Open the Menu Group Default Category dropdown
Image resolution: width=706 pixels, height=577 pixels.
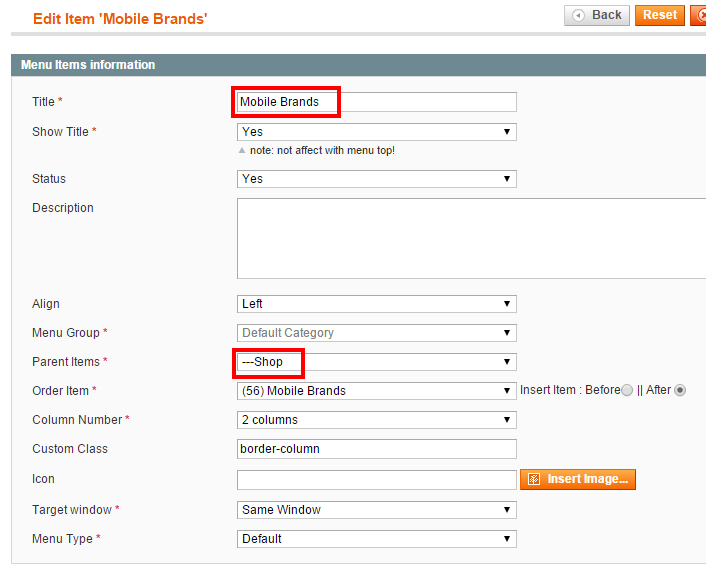pos(376,333)
